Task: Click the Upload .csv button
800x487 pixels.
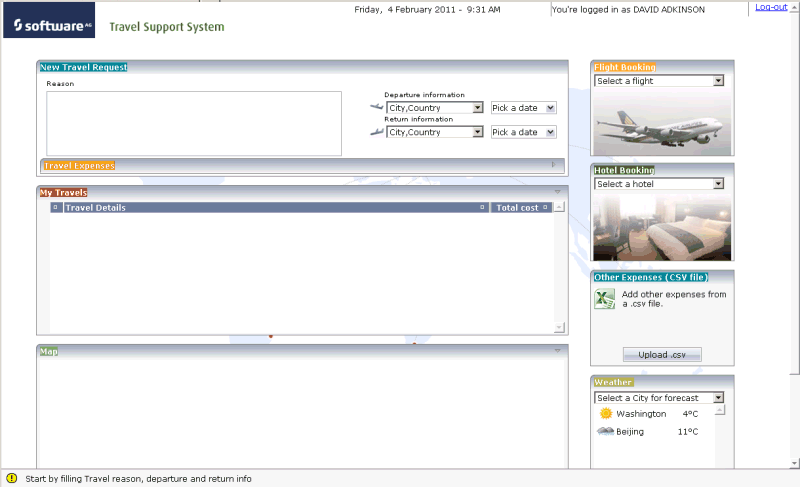Action: point(662,355)
